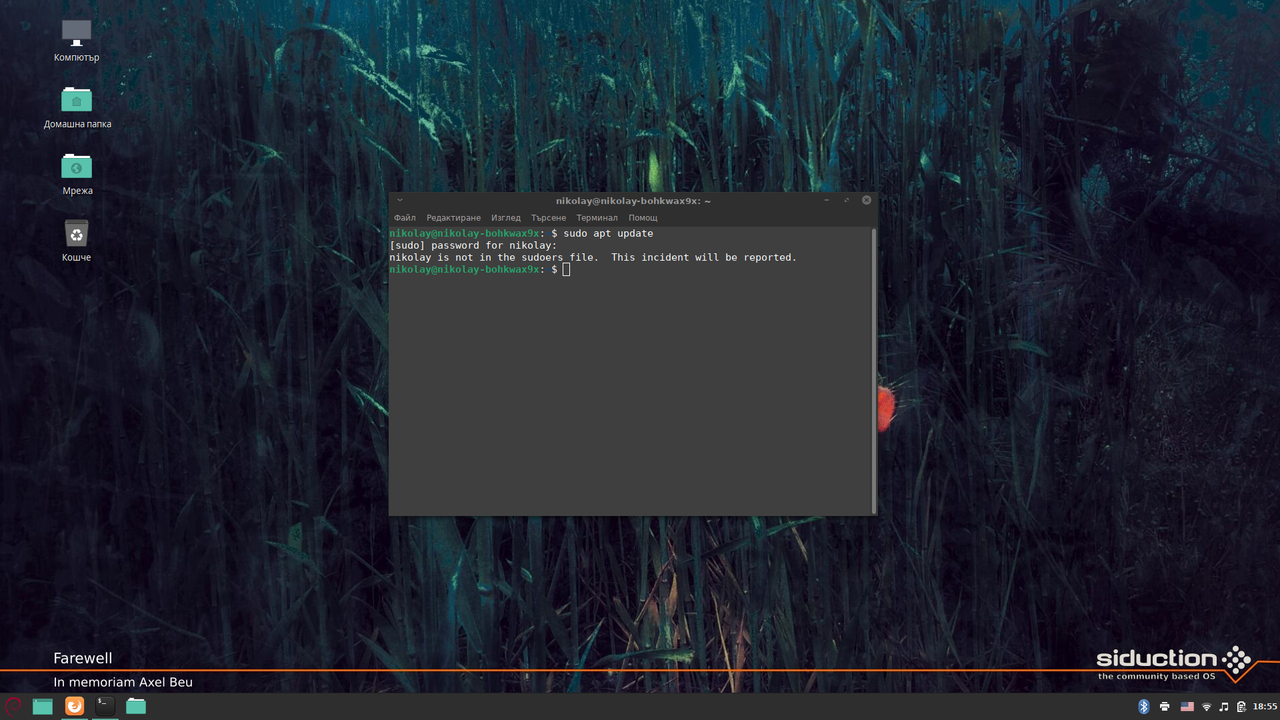
Task: Click the clipboard manager tray icon
Action: pos(1241,707)
